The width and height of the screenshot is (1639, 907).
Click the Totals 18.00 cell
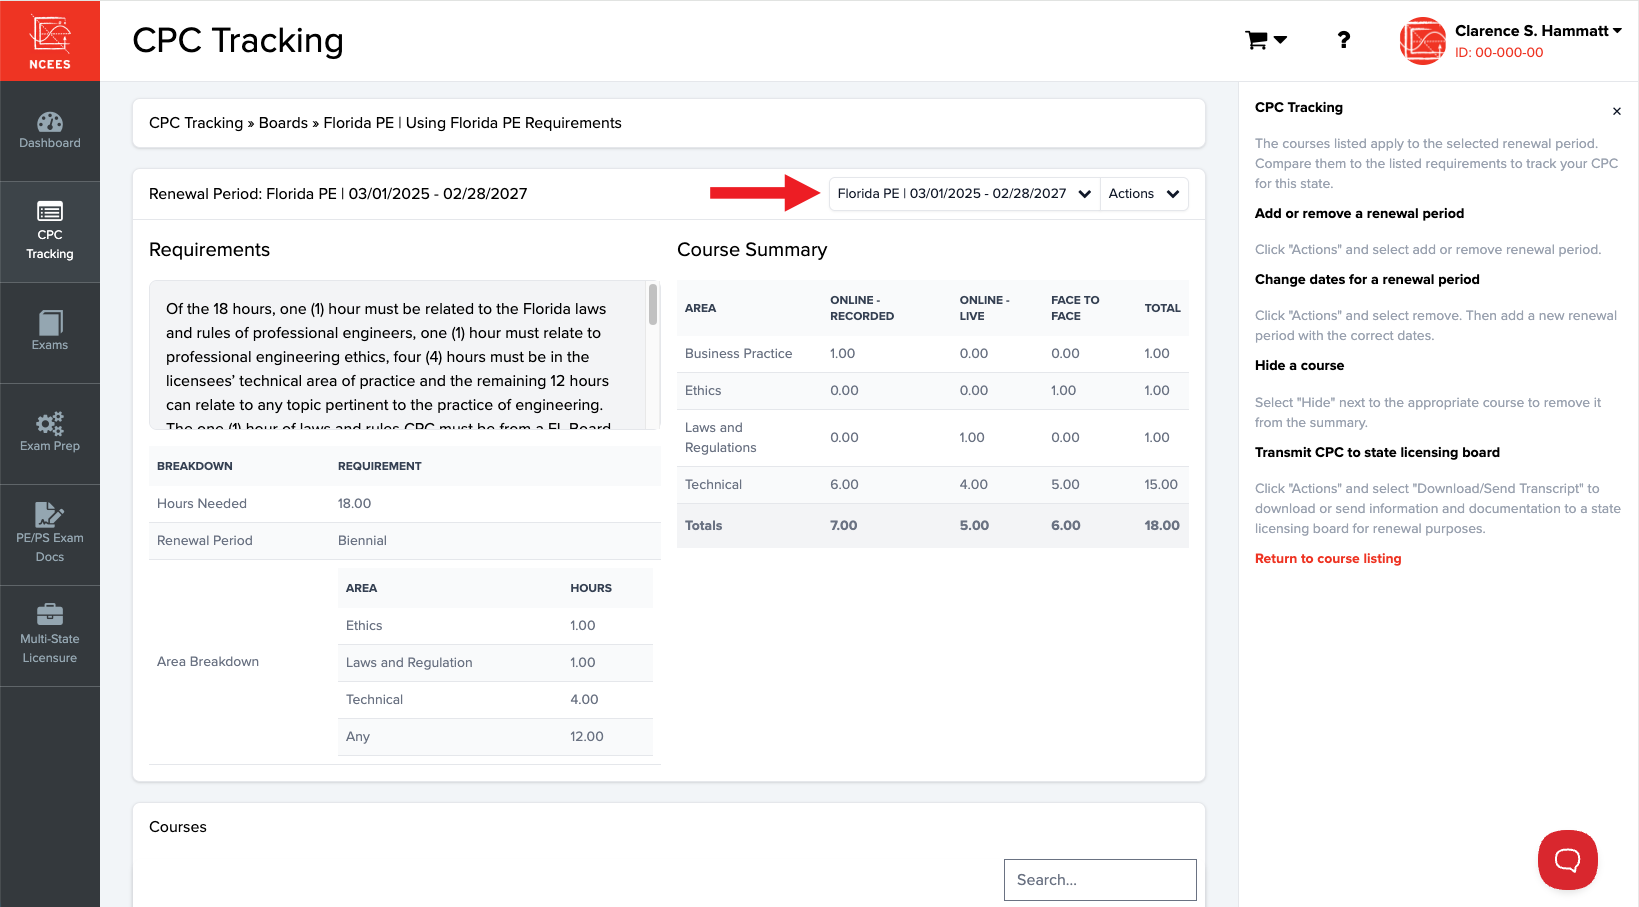pyautogui.click(x=1162, y=526)
